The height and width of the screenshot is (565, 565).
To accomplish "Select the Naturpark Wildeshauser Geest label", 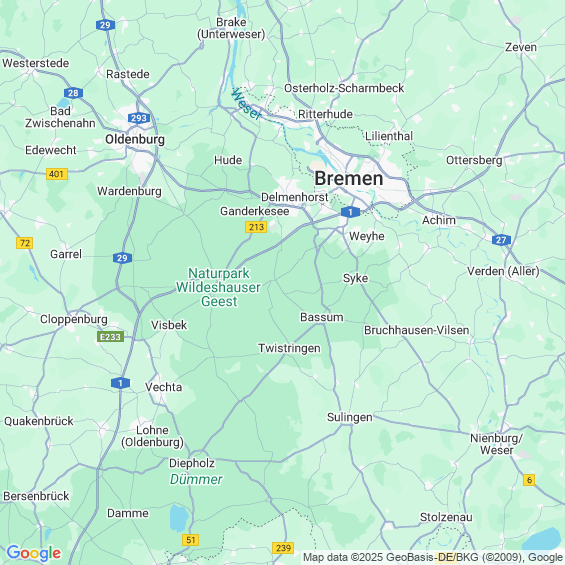I will [x=218, y=287].
